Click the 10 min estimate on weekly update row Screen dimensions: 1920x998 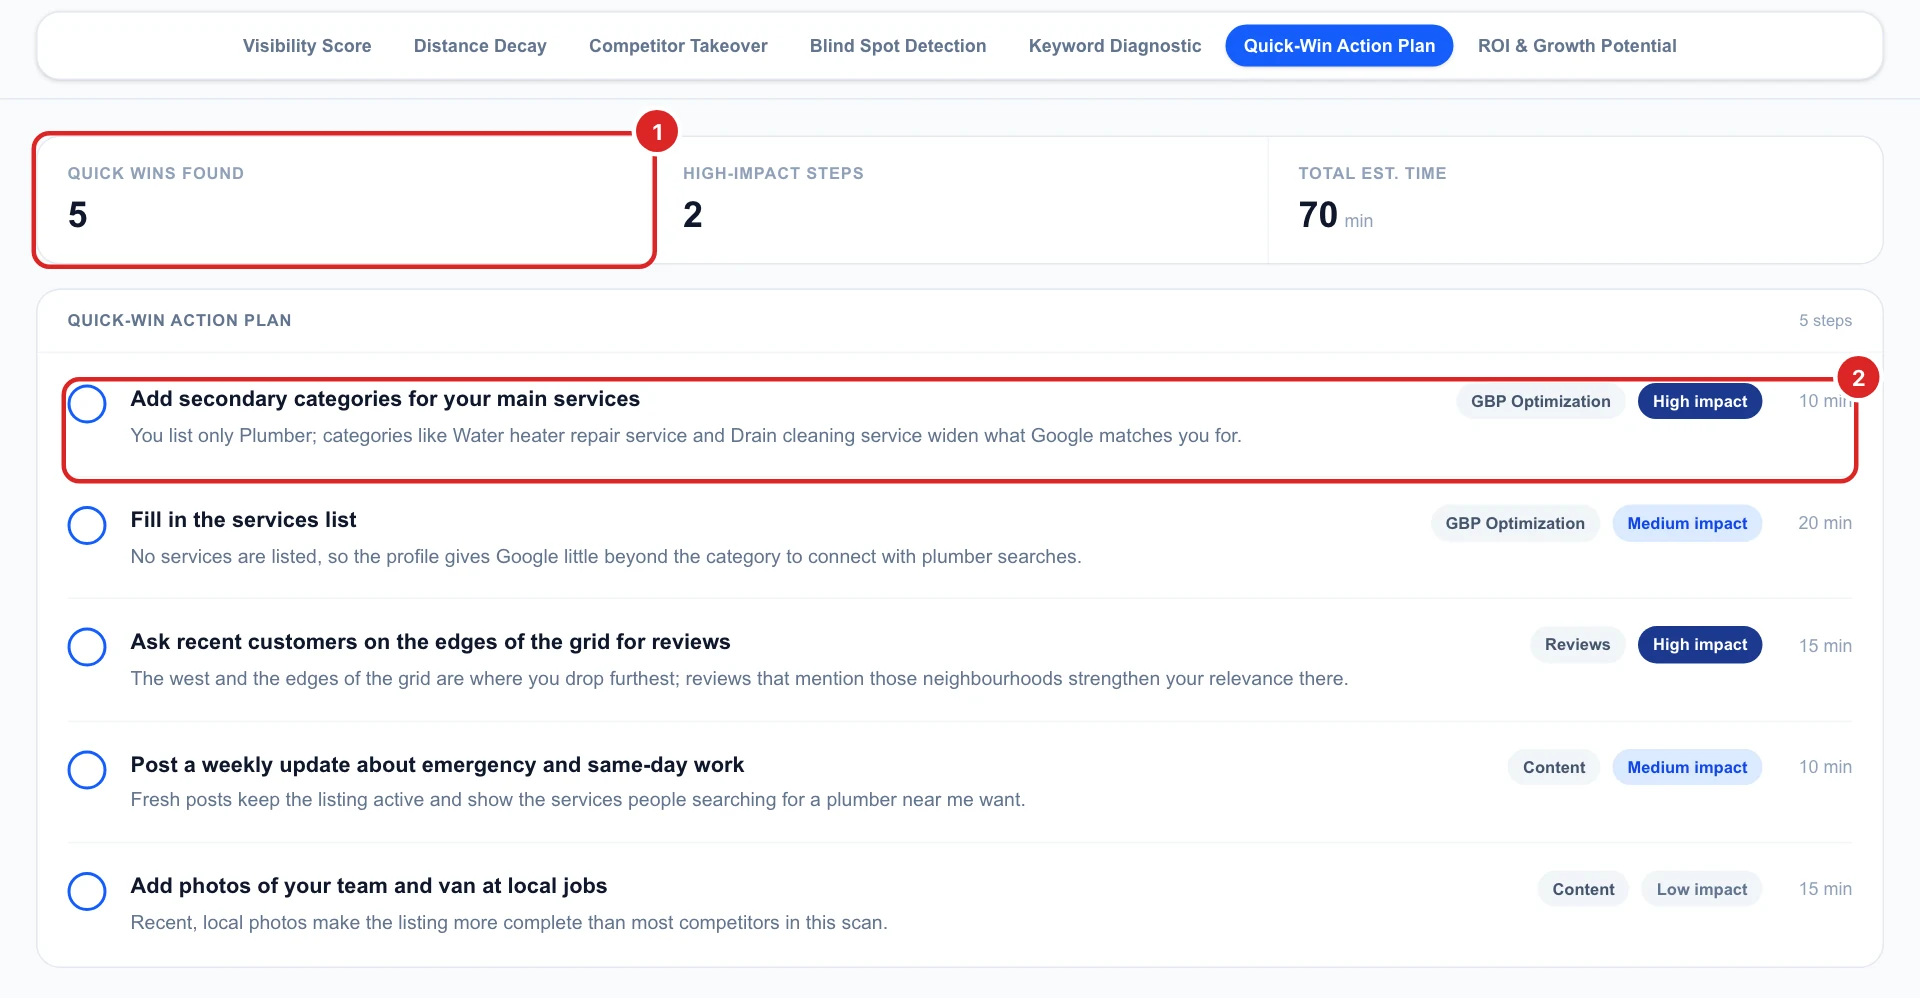pos(1825,767)
